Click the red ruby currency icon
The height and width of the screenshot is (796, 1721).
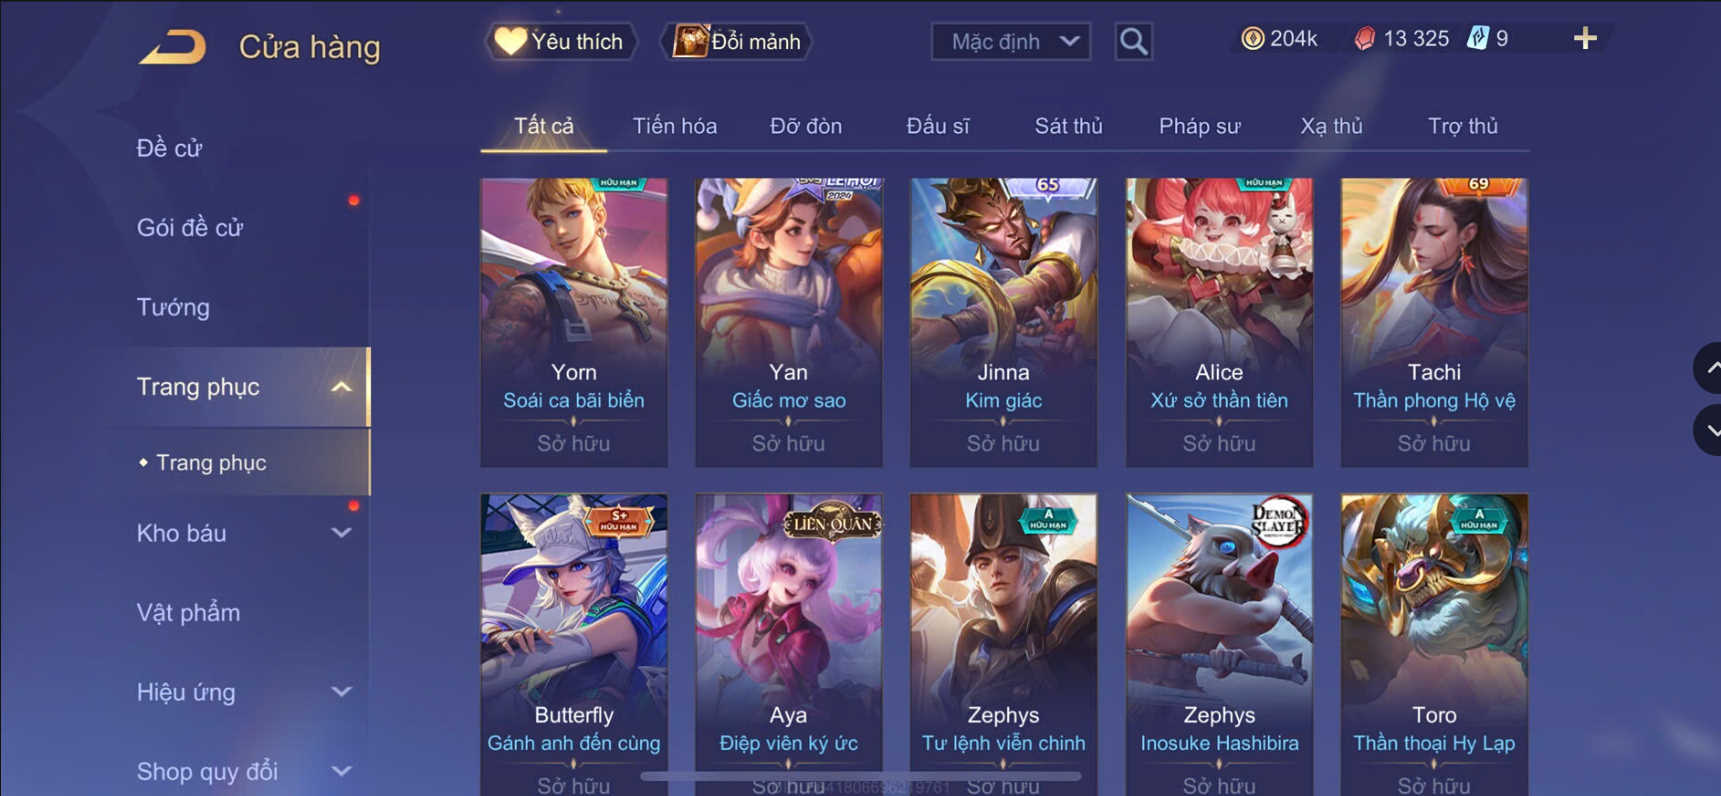1365,39
